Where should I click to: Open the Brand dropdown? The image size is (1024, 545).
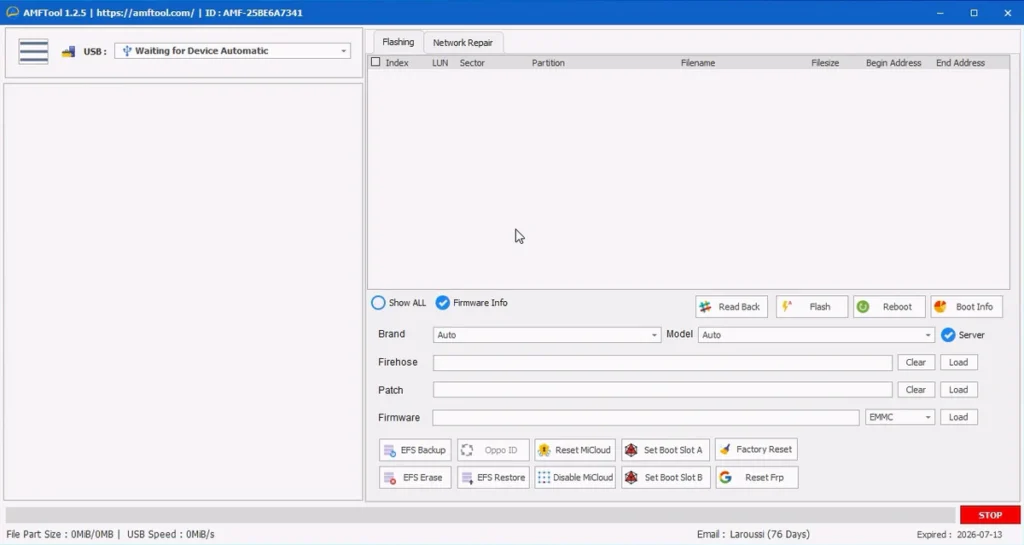point(547,335)
